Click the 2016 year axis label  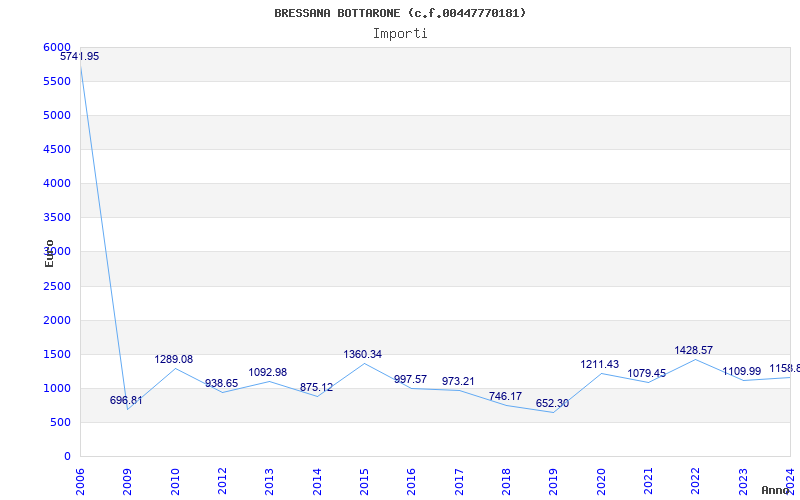tap(412, 481)
